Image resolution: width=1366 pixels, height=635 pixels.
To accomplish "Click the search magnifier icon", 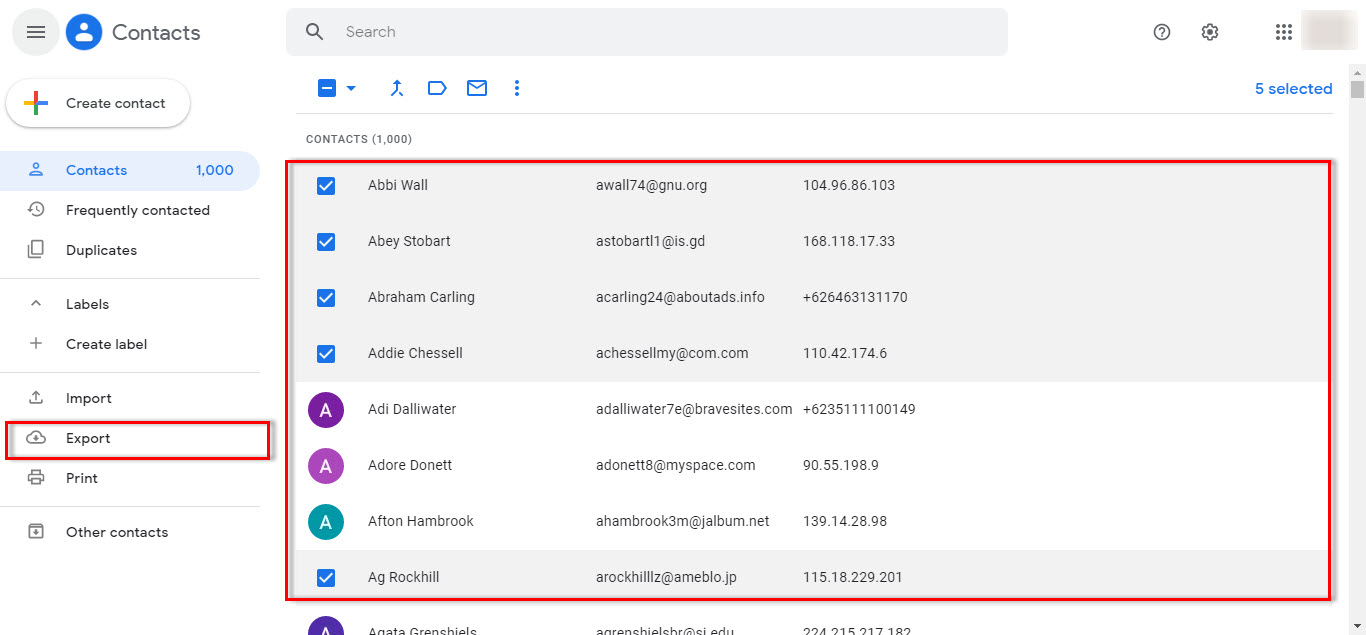I will point(314,32).
